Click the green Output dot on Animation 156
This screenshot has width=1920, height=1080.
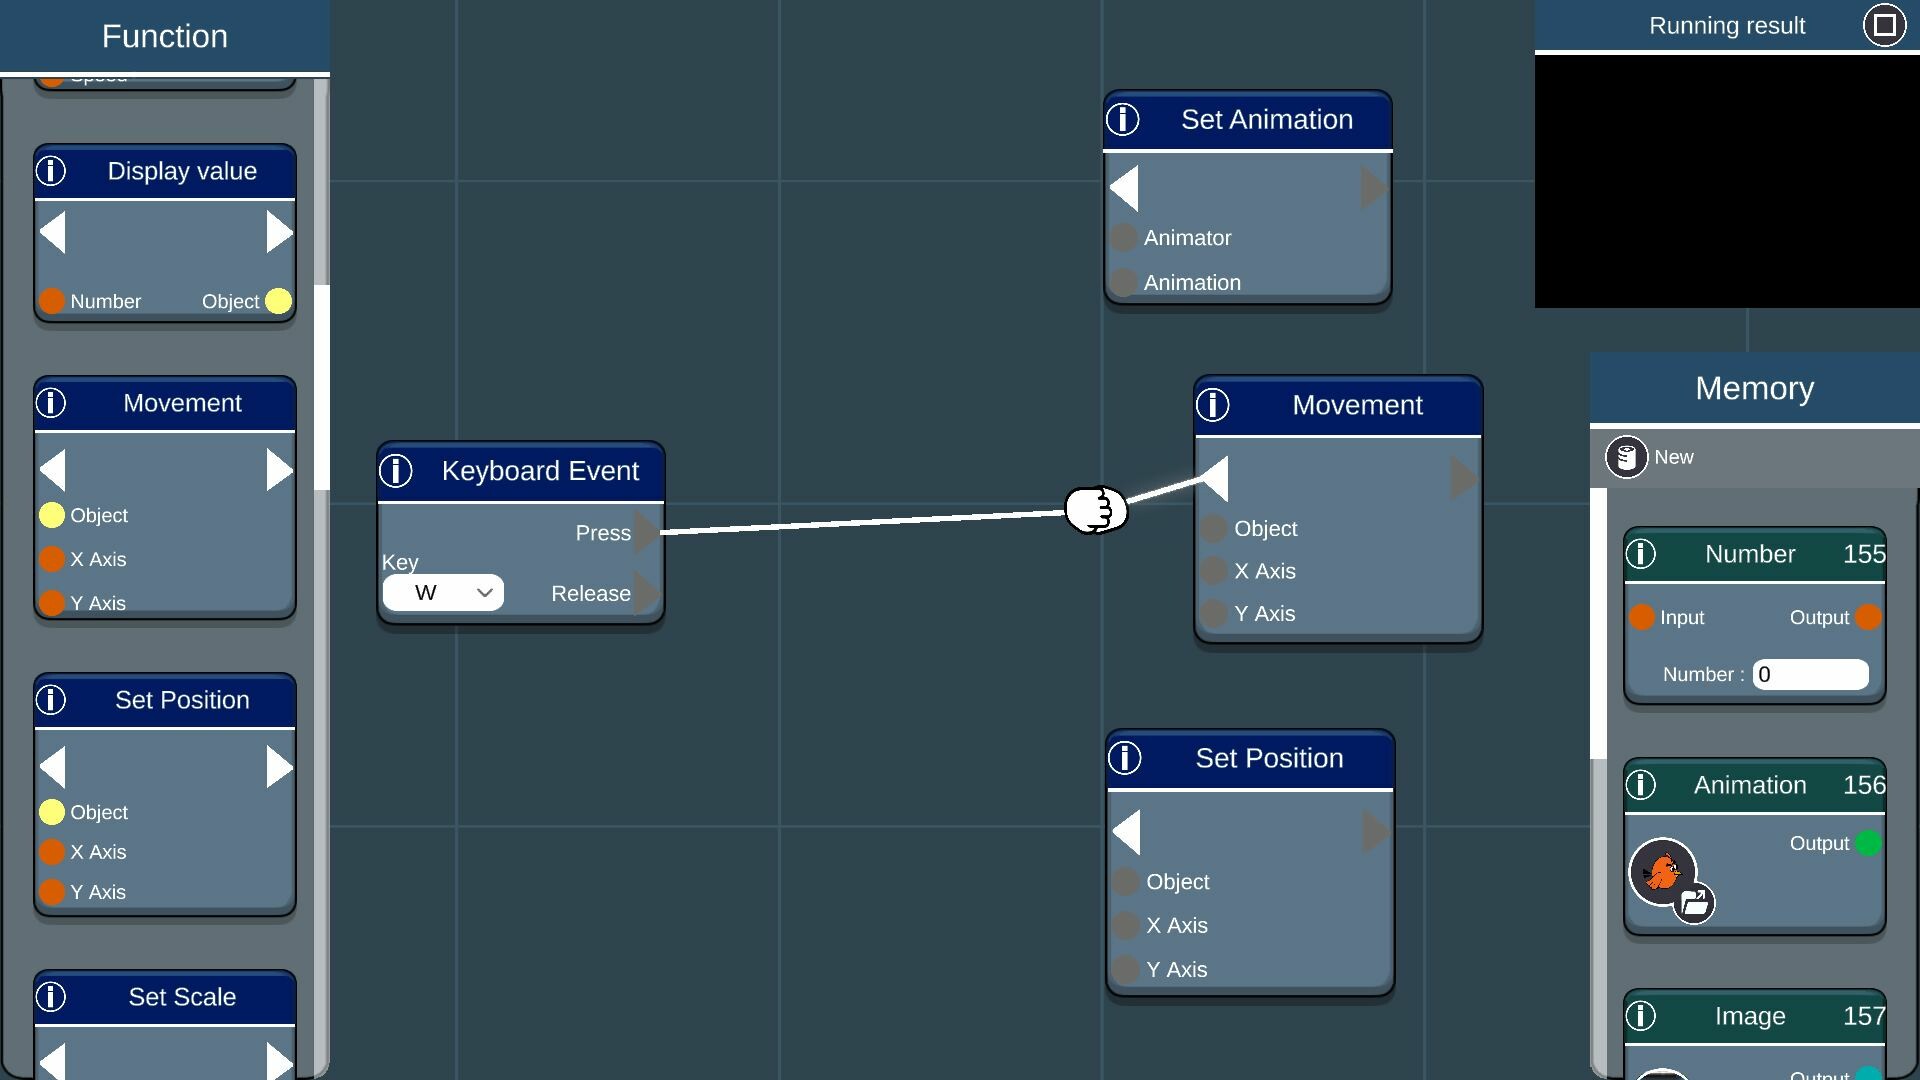click(1869, 843)
